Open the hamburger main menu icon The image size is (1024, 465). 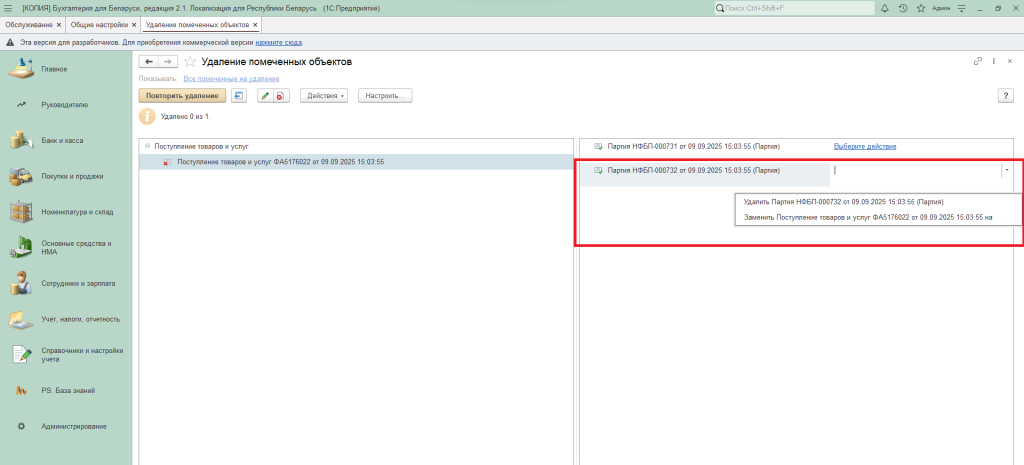pyautogui.click(x=8, y=8)
